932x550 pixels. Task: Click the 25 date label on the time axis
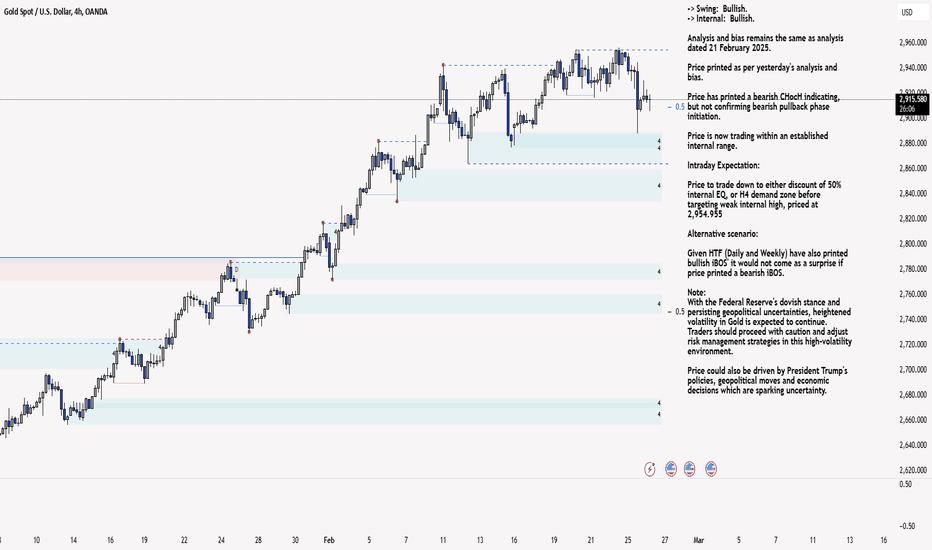pyautogui.click(x=628, y=540)
